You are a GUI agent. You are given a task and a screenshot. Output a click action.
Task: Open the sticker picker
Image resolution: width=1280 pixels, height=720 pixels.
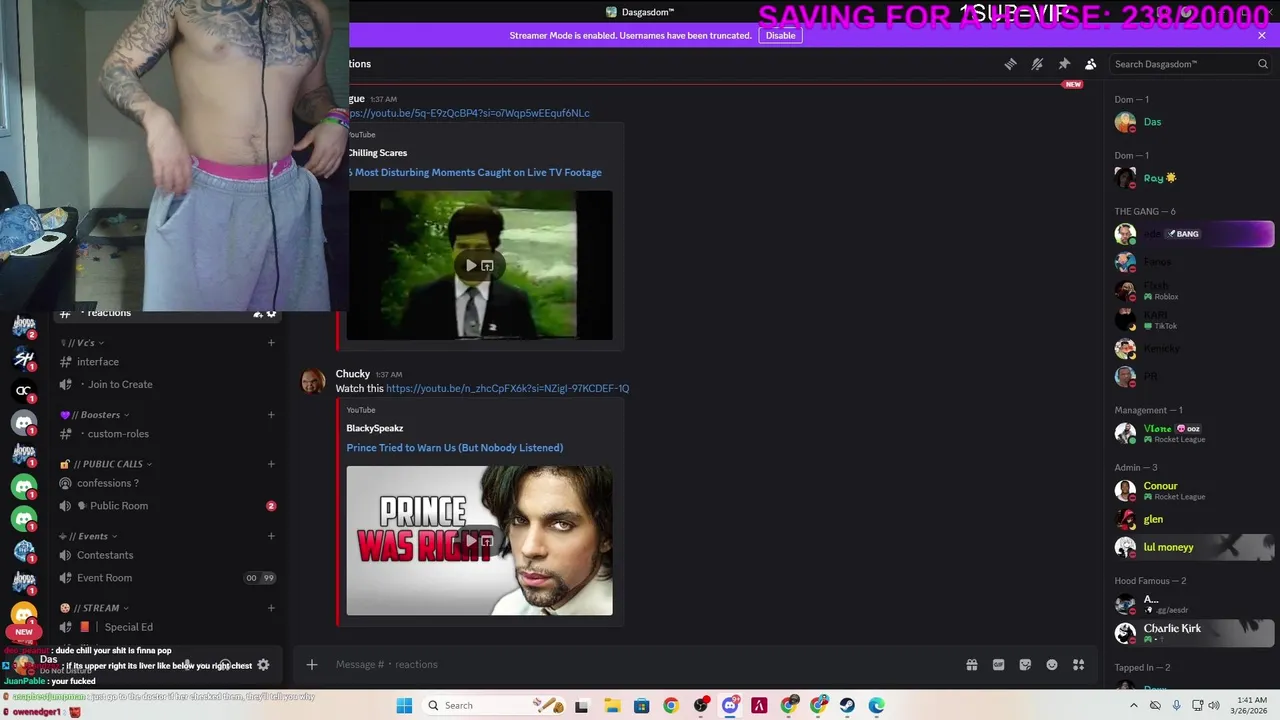[1025, 664]
